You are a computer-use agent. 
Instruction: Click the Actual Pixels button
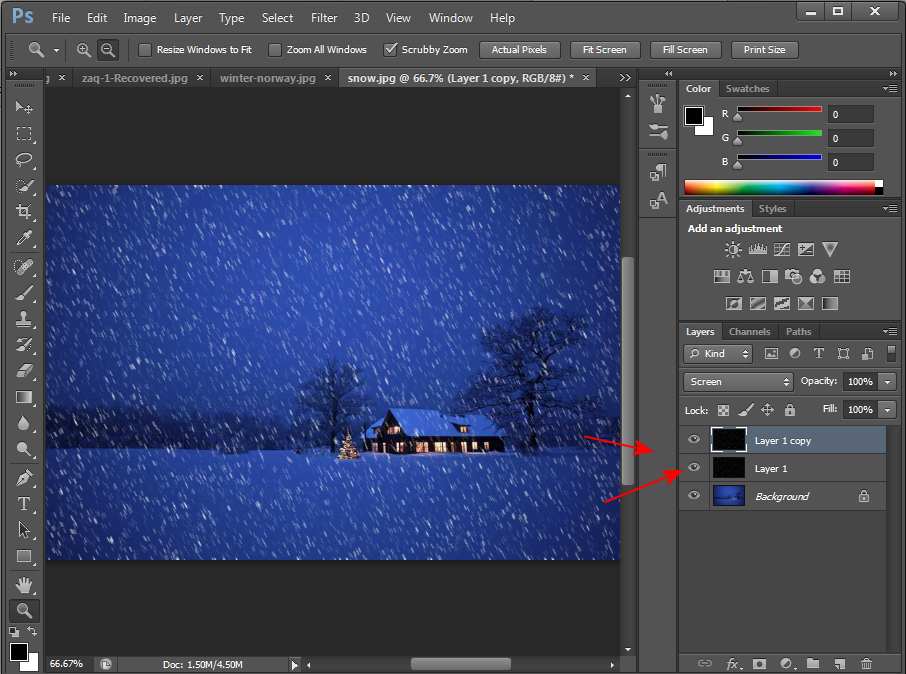[x=519, y=50]
